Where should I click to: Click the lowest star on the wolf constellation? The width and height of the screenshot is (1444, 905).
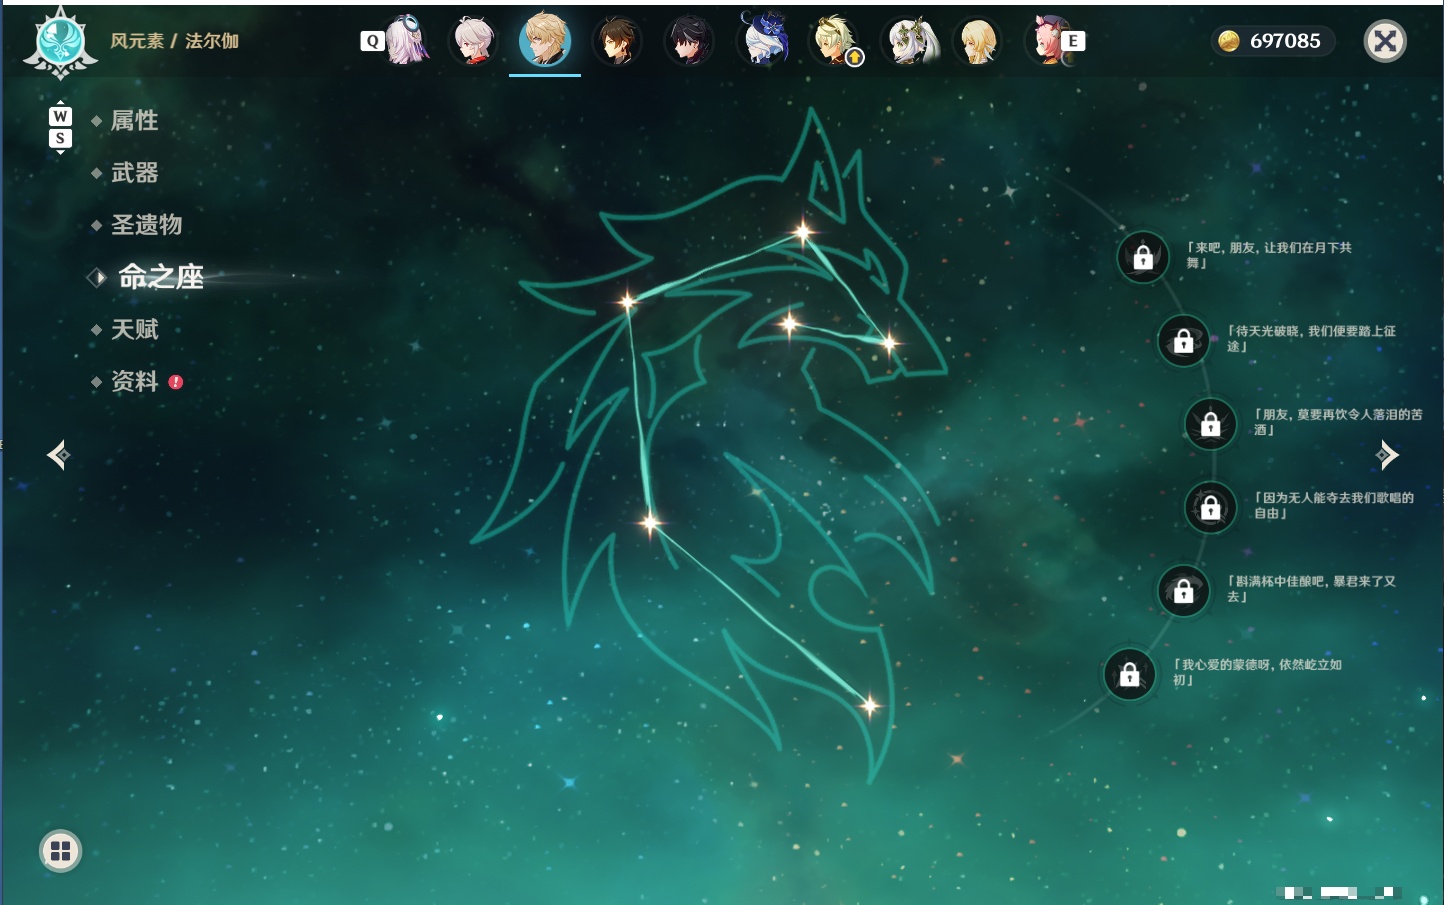coord(870,706)
